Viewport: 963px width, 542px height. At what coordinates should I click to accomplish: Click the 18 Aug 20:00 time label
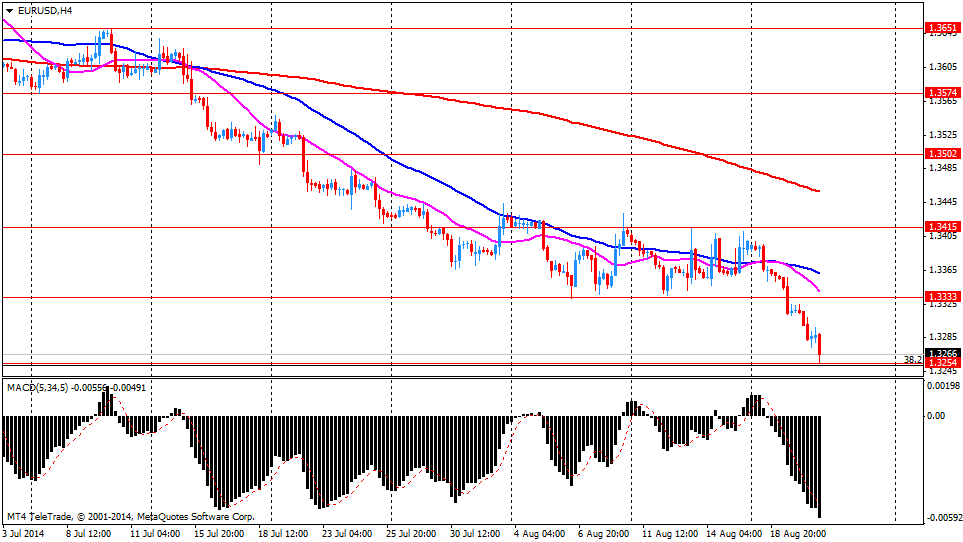click(x=798, y=533)
